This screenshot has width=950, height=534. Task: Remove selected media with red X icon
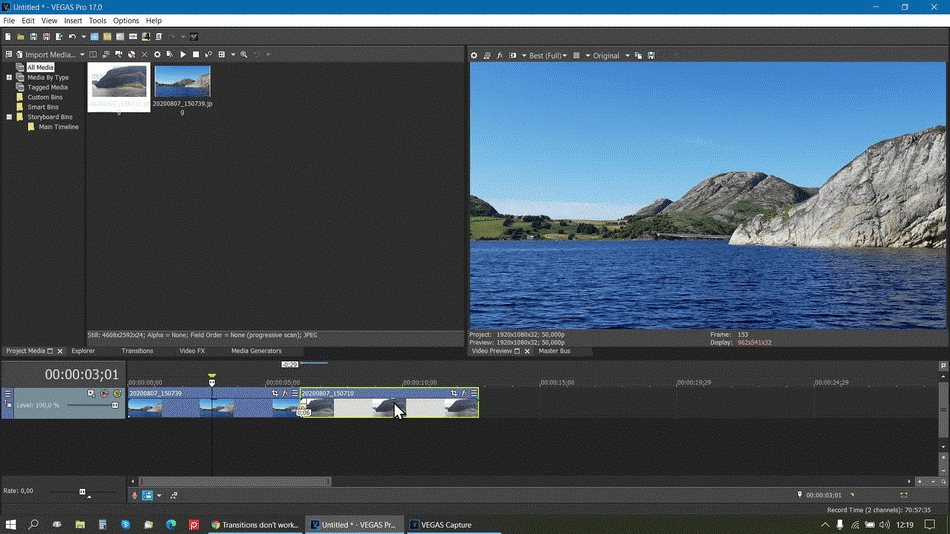(x=144, y=55)
